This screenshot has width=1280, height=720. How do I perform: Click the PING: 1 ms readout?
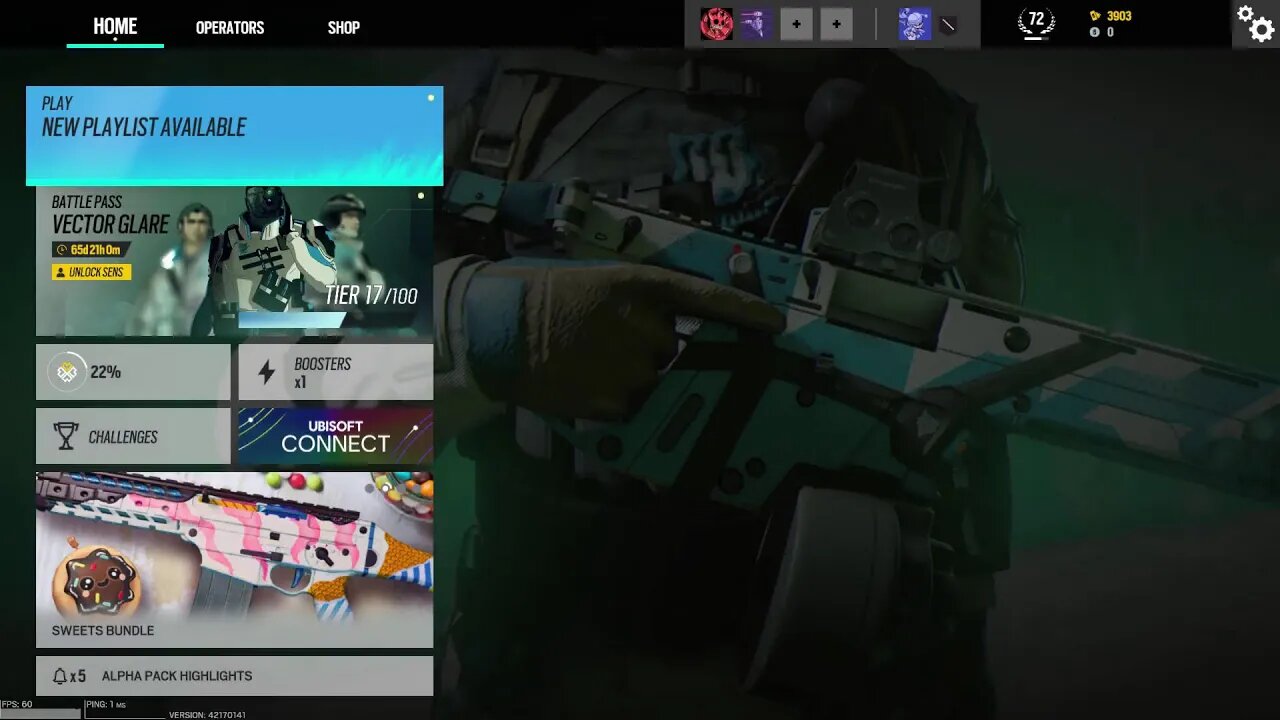point(106,704)
